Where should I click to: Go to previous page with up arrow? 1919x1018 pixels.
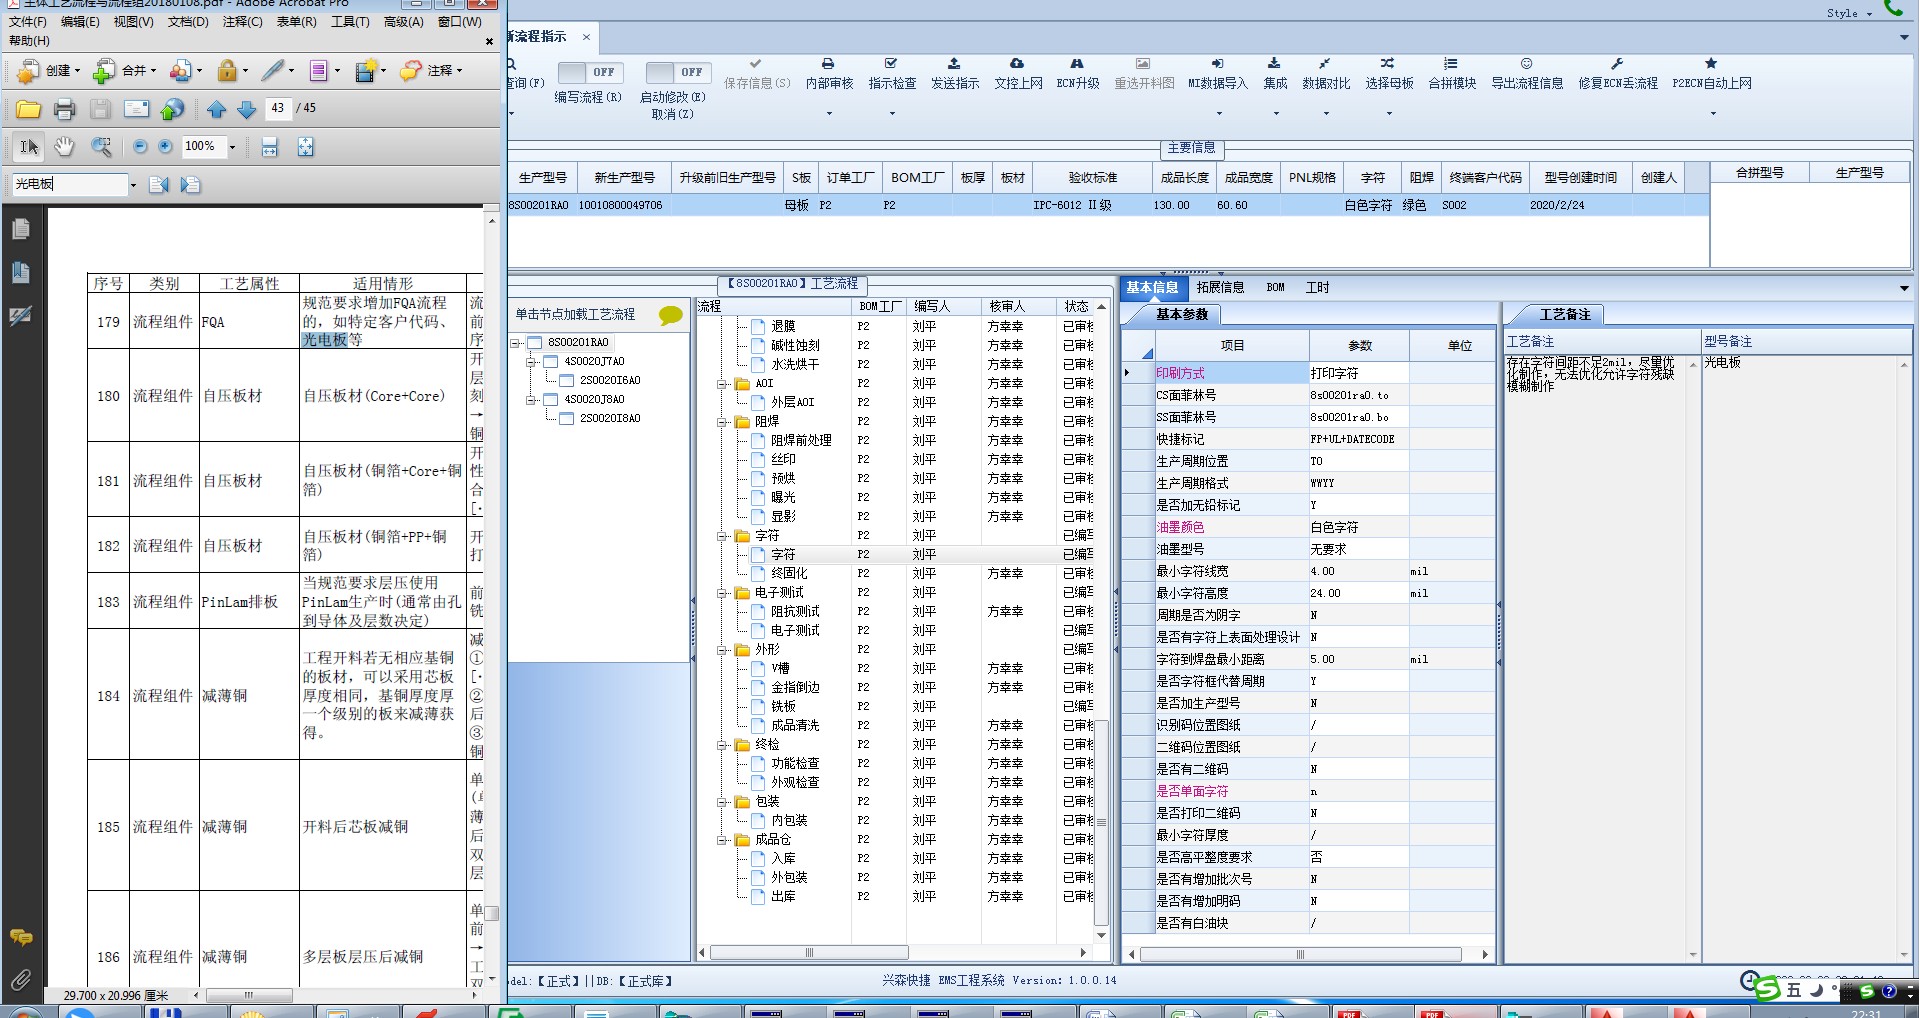[216, 109]
